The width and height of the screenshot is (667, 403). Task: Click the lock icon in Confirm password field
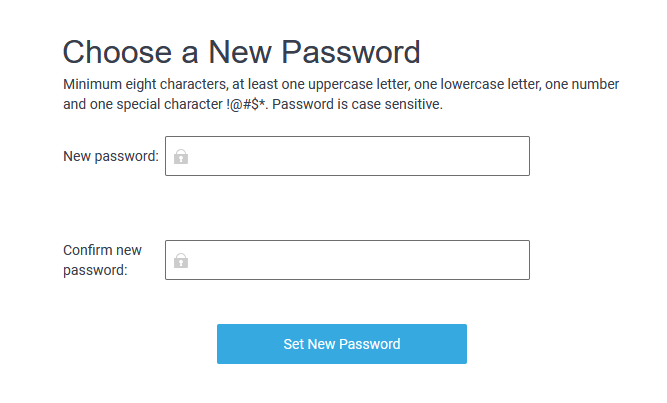click(x=181, y=261)
